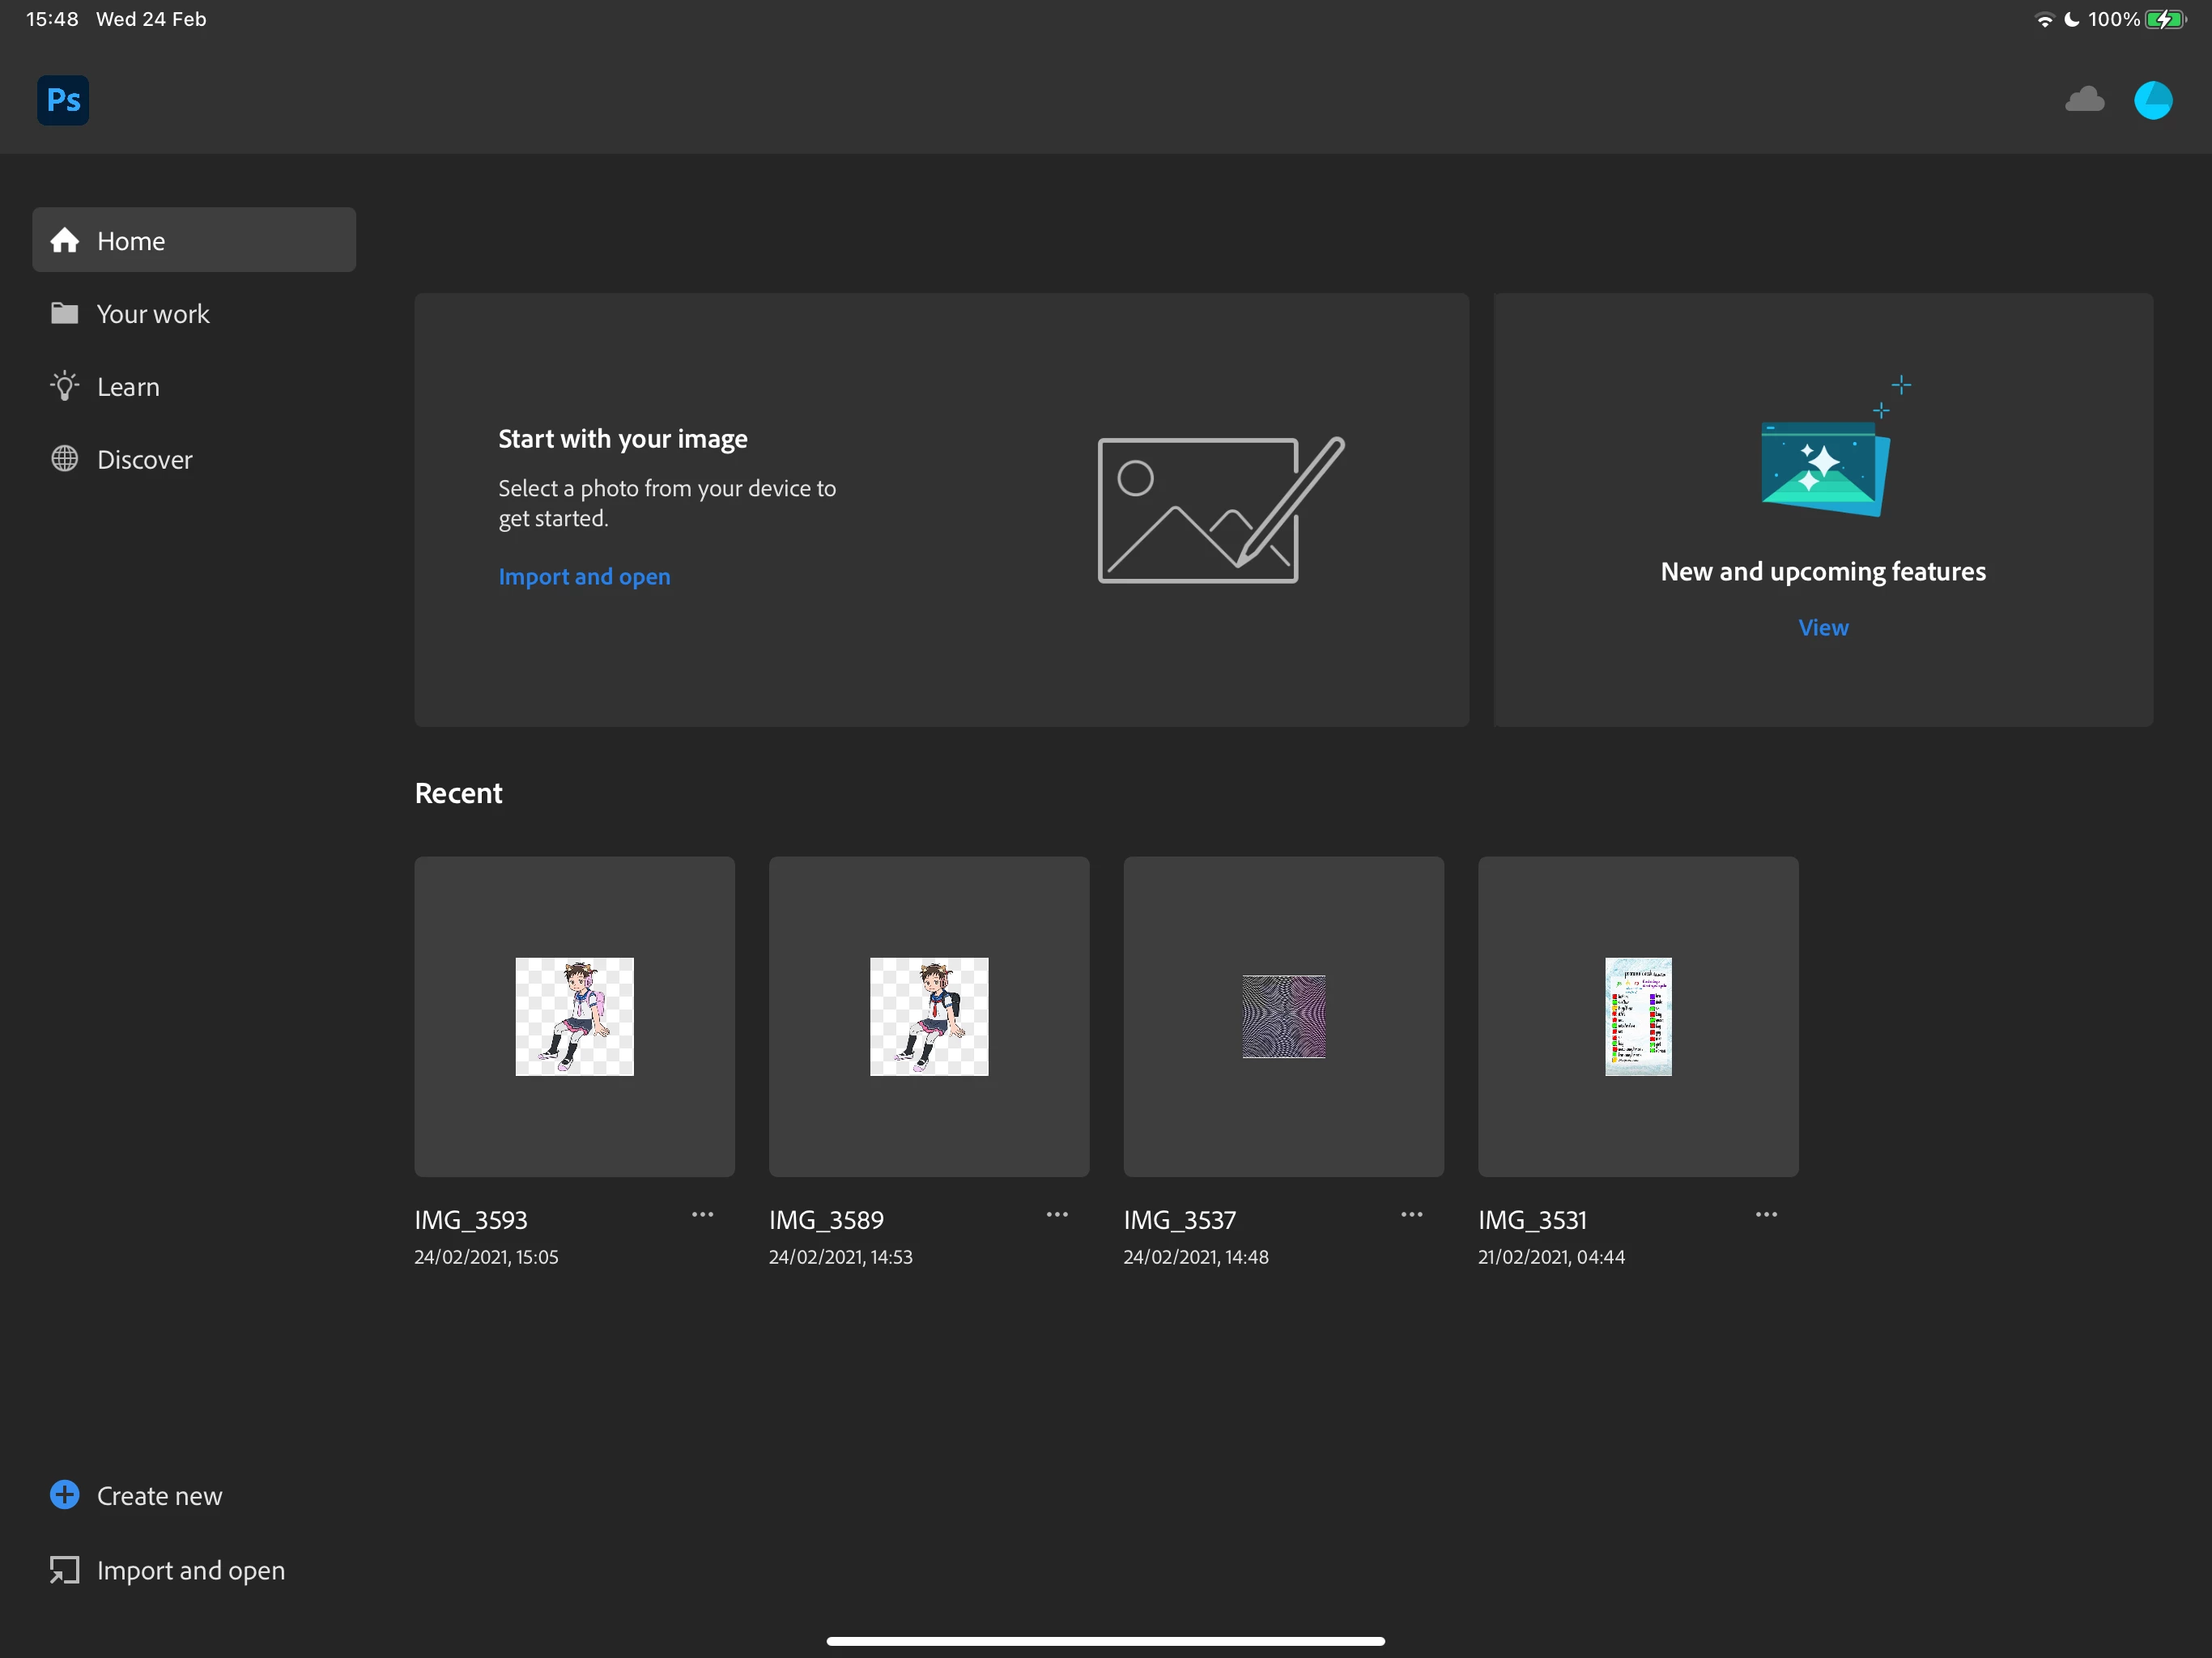
Task: Open the user profile avatar
Action: pos(2152,100)
